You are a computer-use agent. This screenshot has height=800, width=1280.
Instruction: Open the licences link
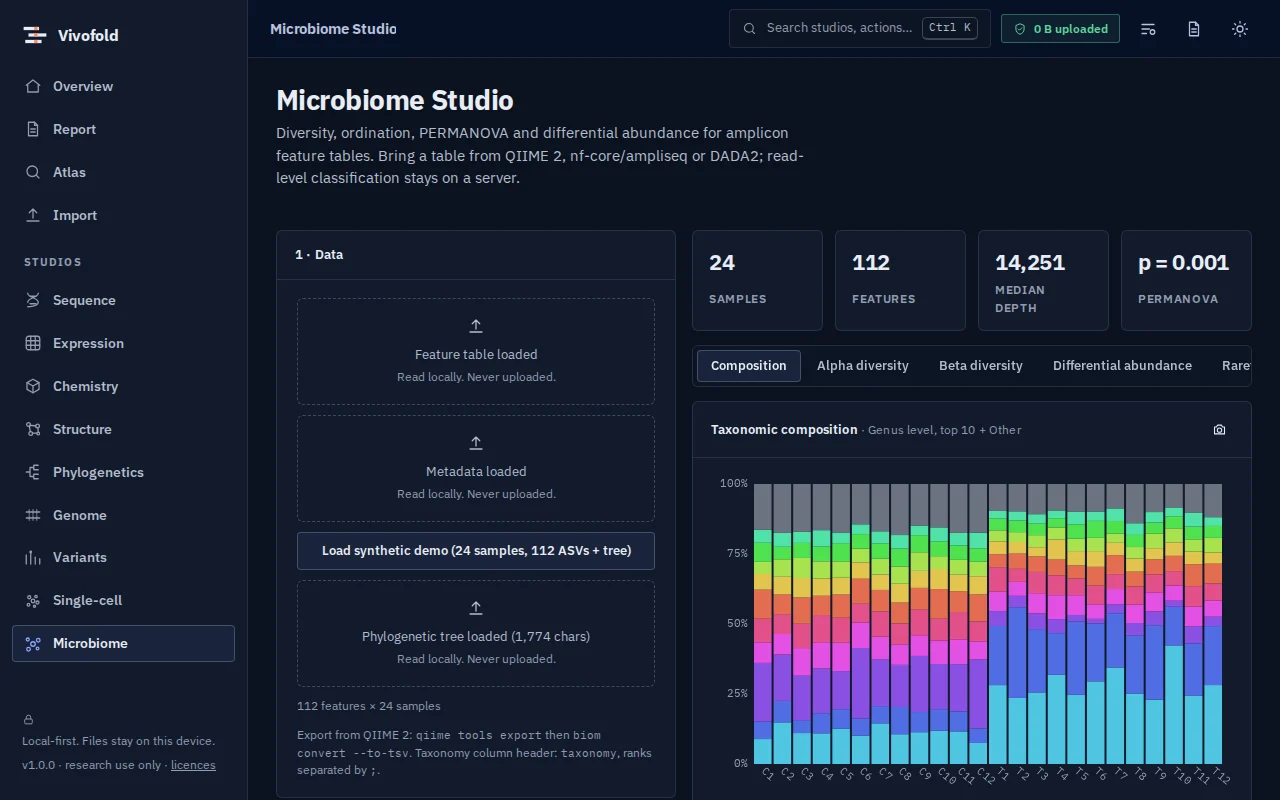193,765
